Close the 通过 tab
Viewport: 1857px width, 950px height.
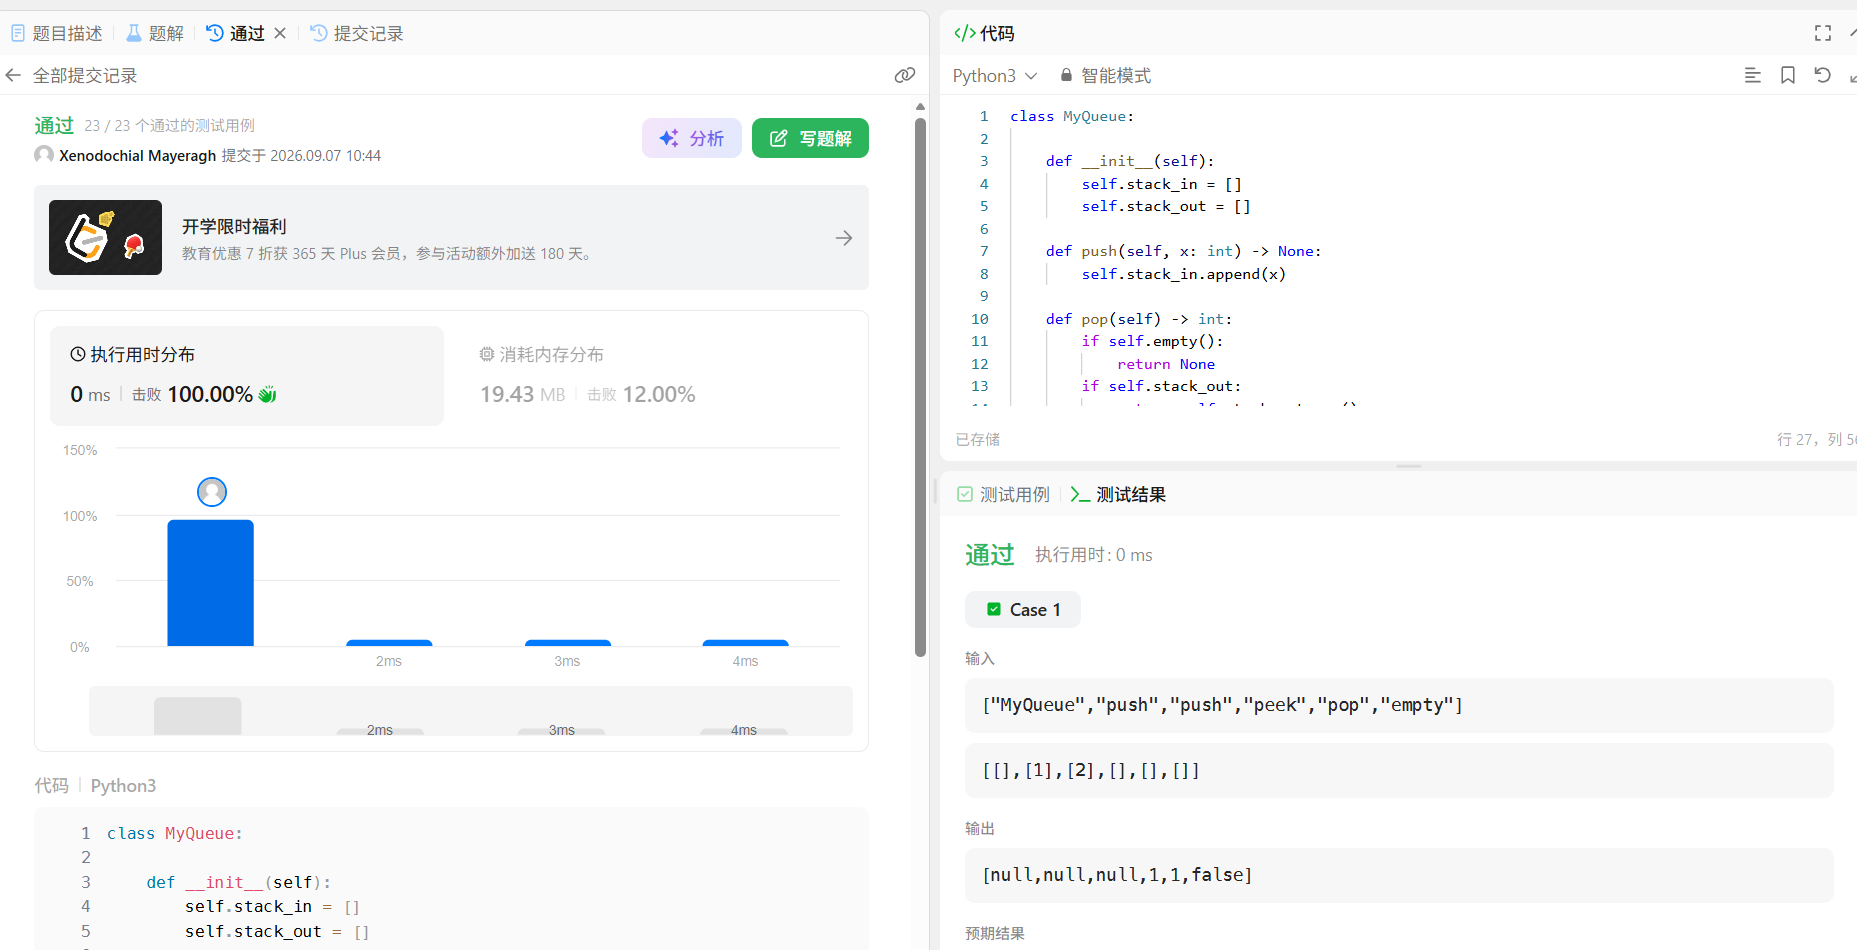coord(280,33)
